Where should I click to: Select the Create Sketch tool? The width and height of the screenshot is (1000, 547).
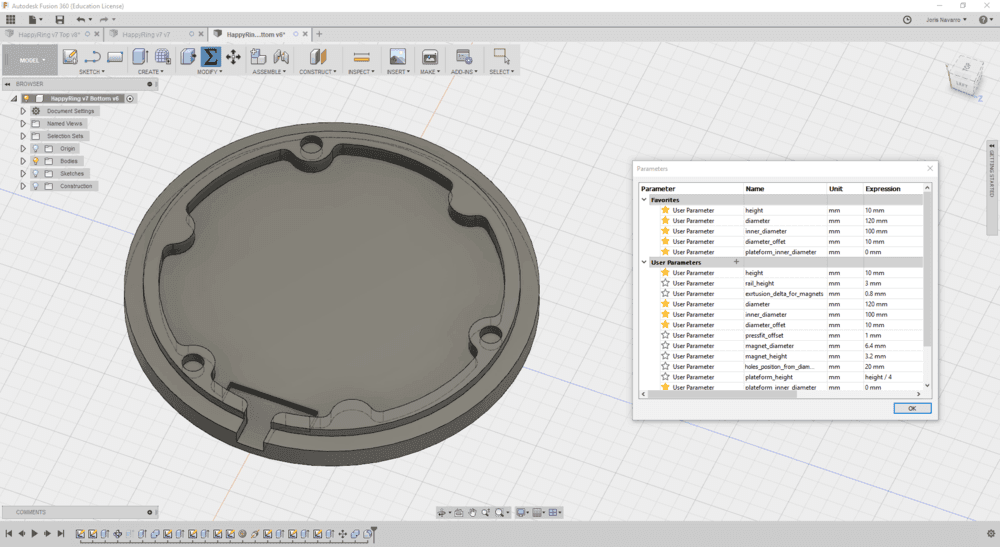[70, 57]
